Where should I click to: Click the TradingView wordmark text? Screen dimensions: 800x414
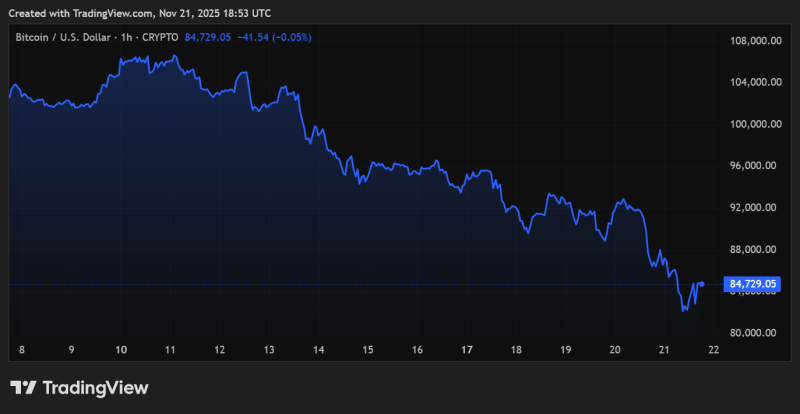point(95,388)
